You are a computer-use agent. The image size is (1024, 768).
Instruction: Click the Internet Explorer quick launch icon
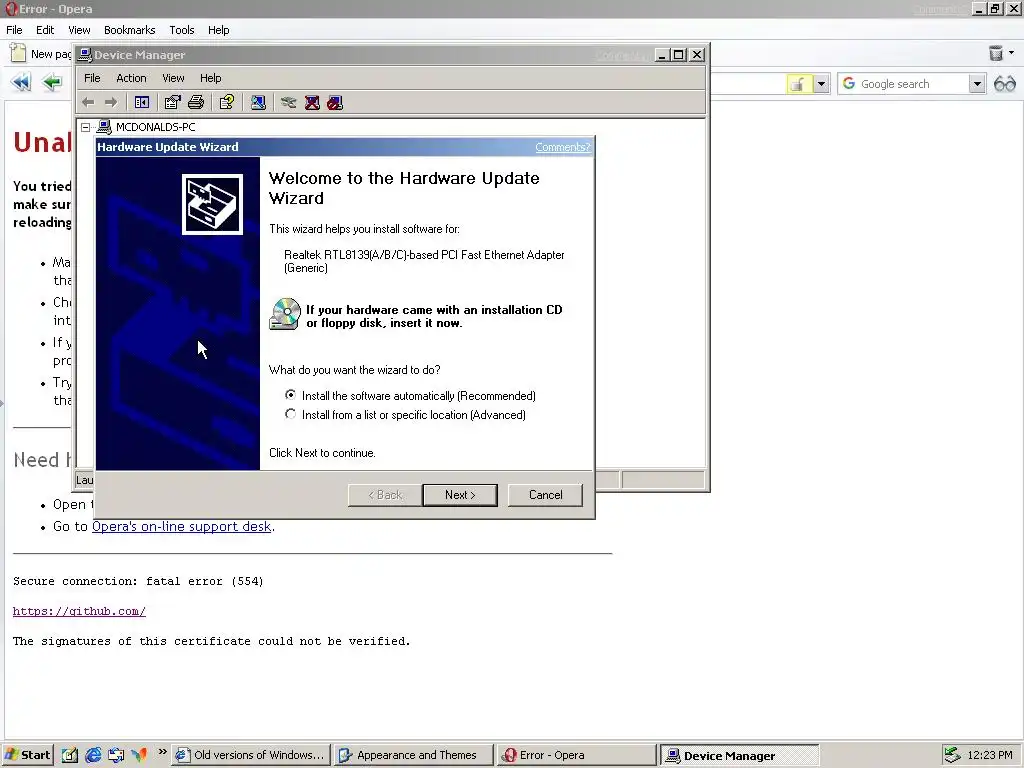[93, 755]
